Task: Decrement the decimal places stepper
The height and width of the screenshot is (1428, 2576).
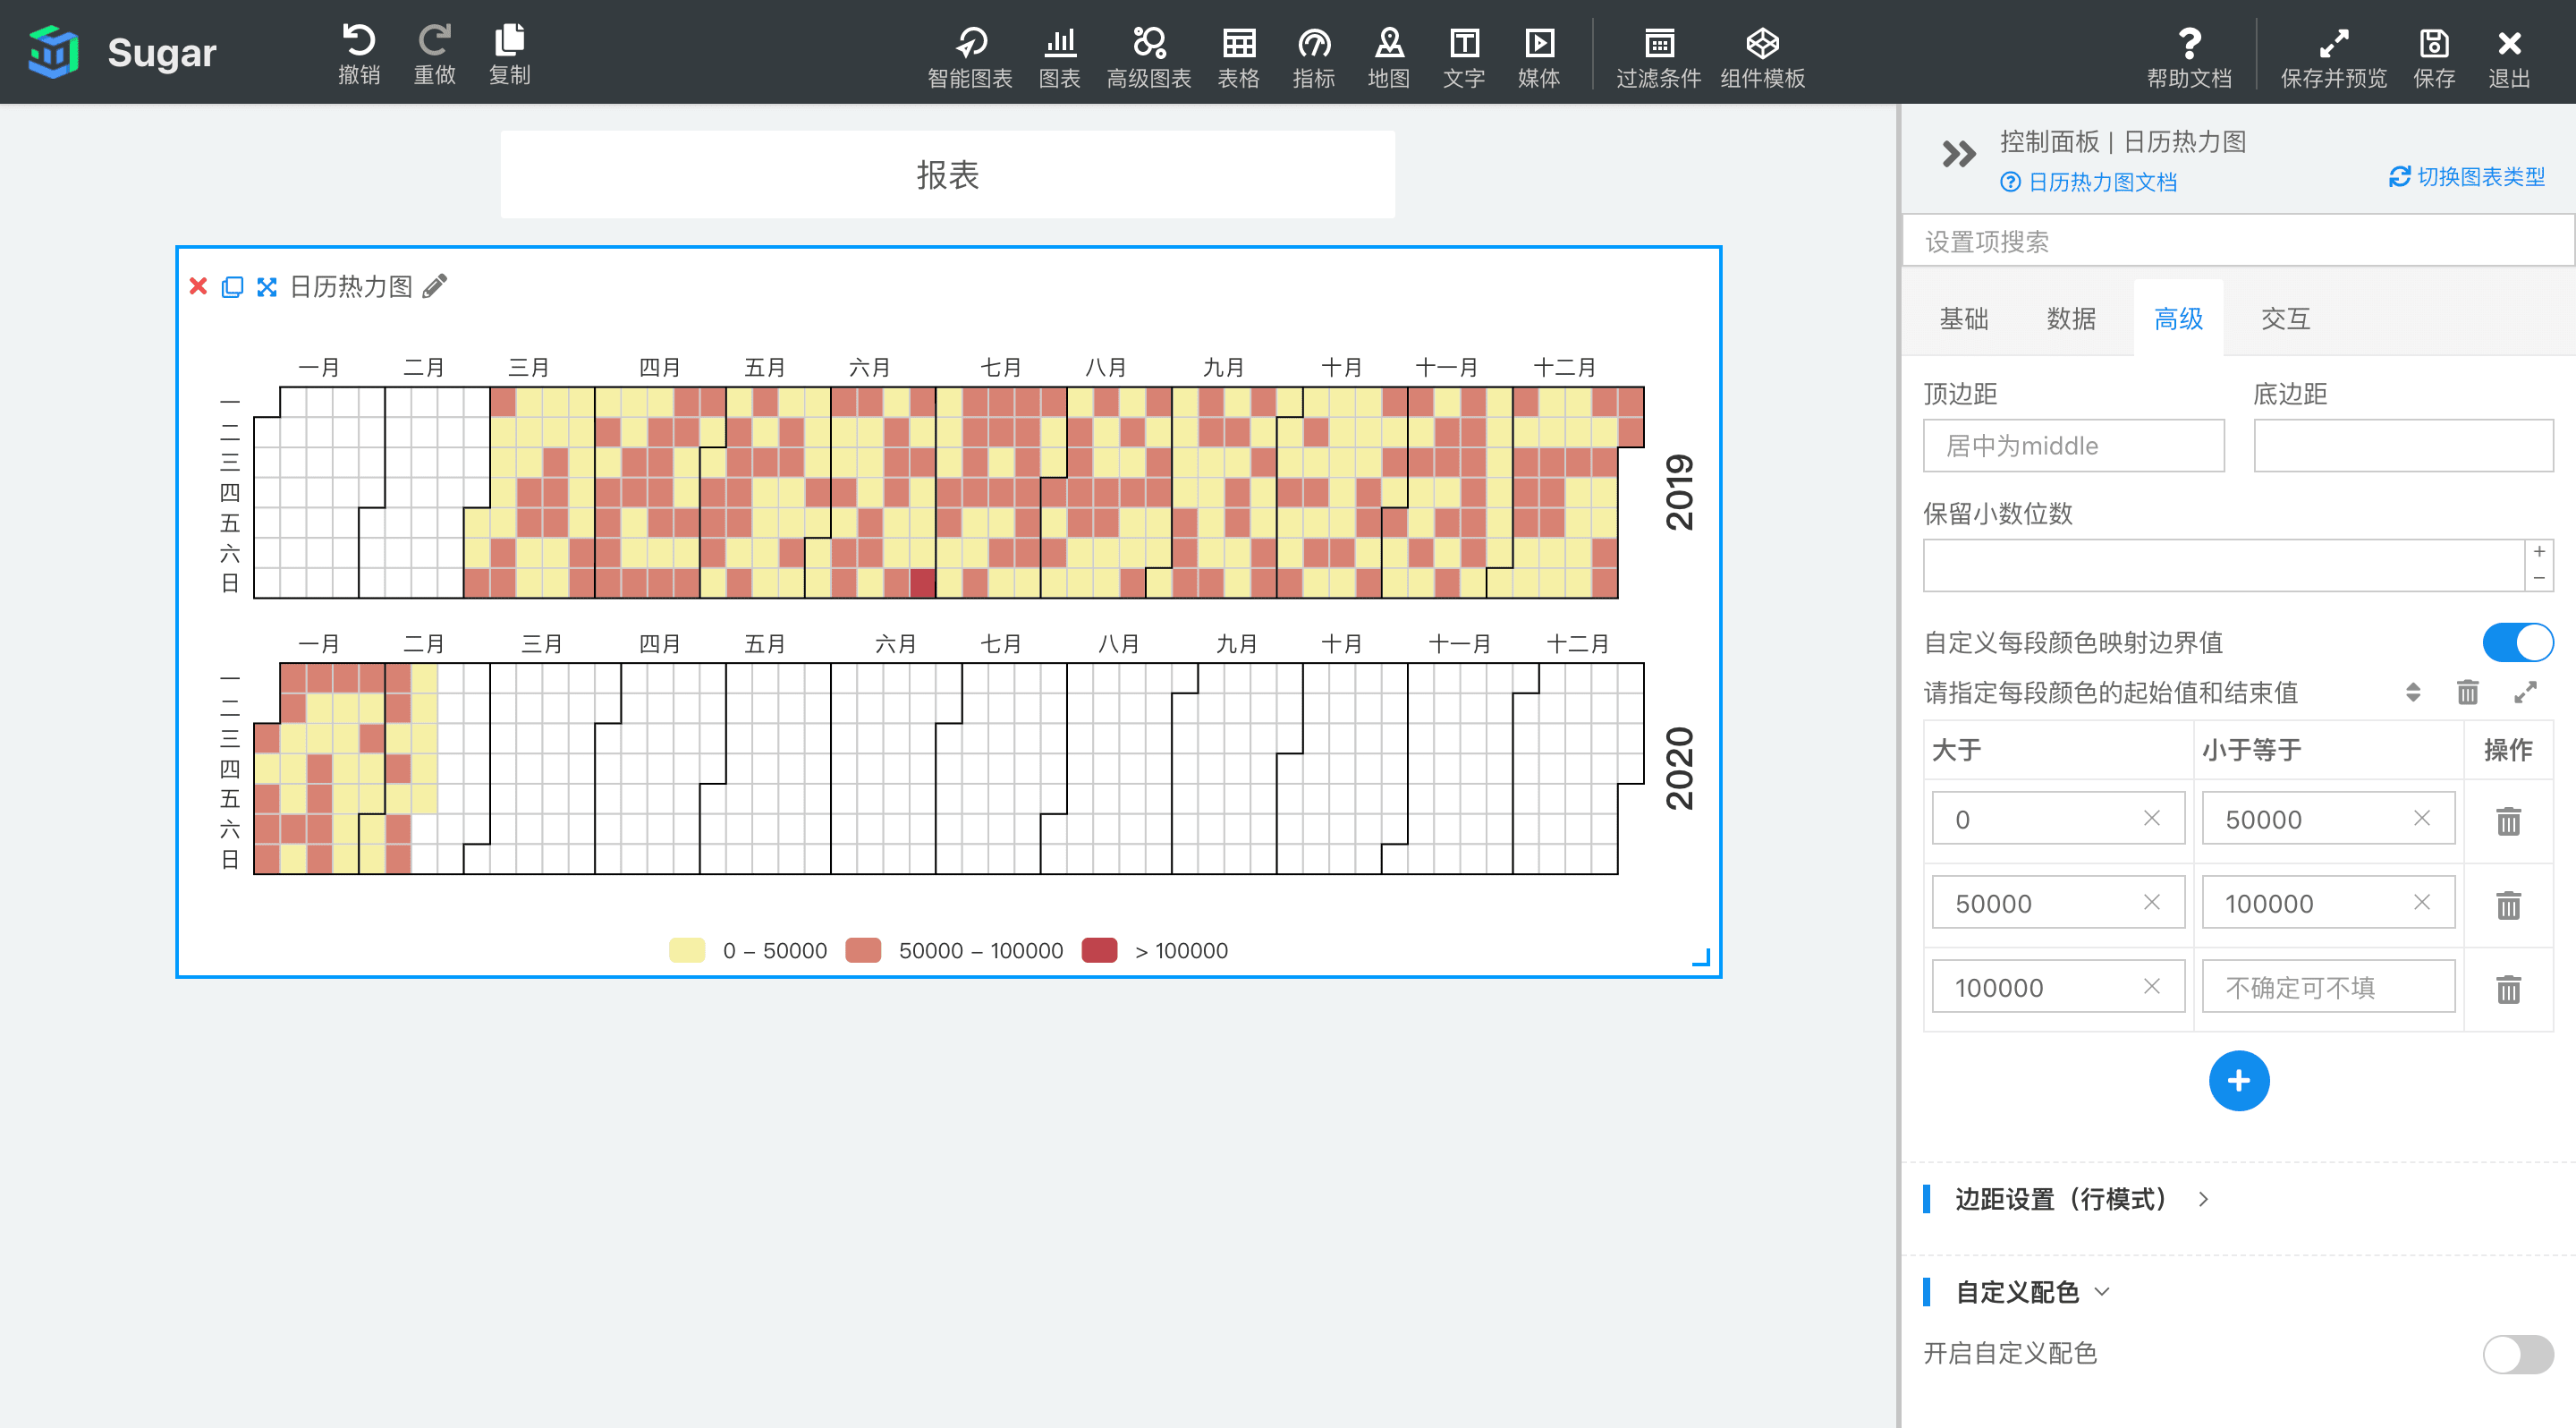Action: point(2538,578)
